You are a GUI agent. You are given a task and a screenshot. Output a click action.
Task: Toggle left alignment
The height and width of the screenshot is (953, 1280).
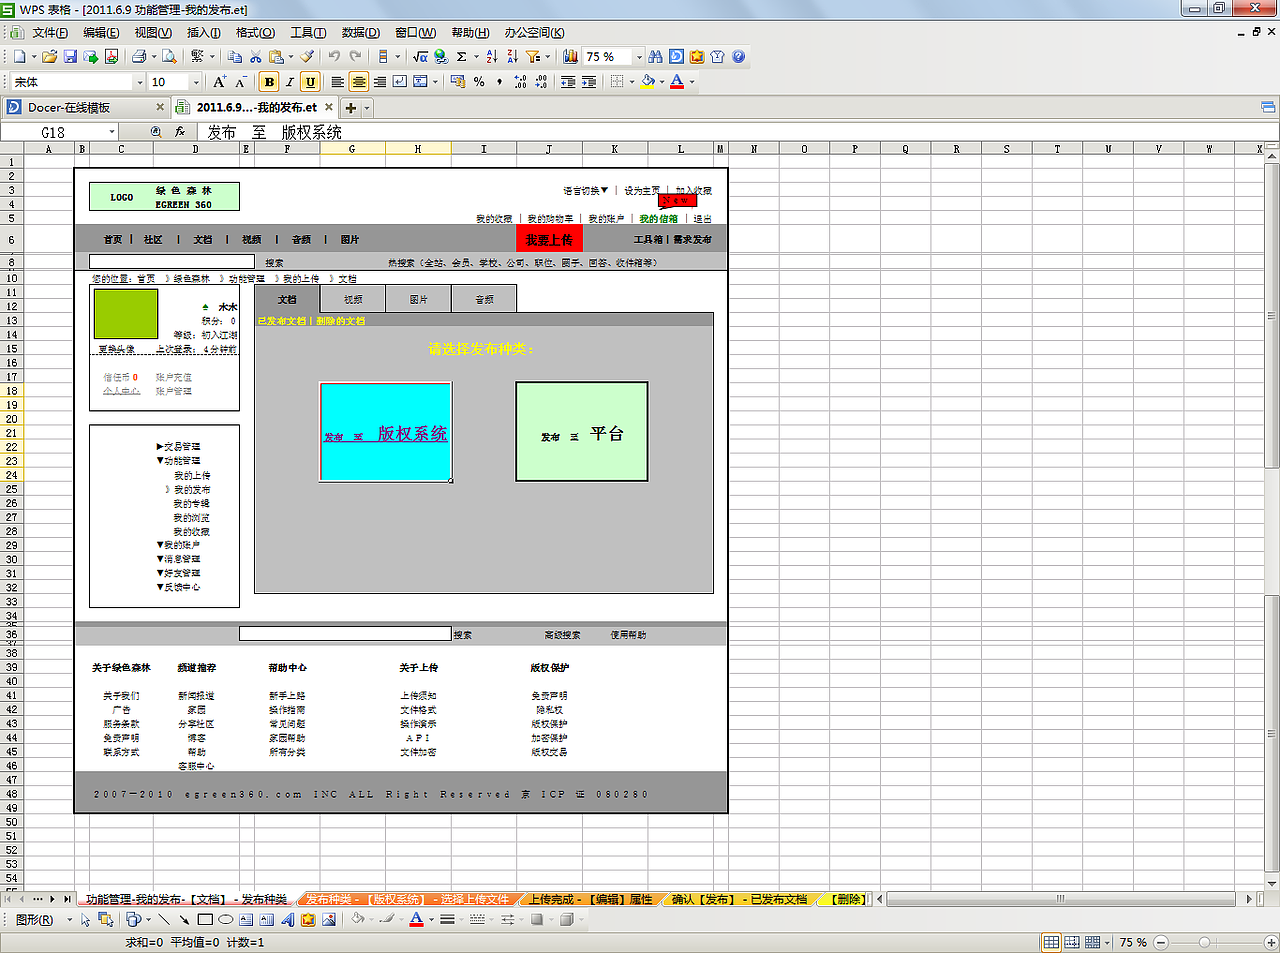point(338,82)
